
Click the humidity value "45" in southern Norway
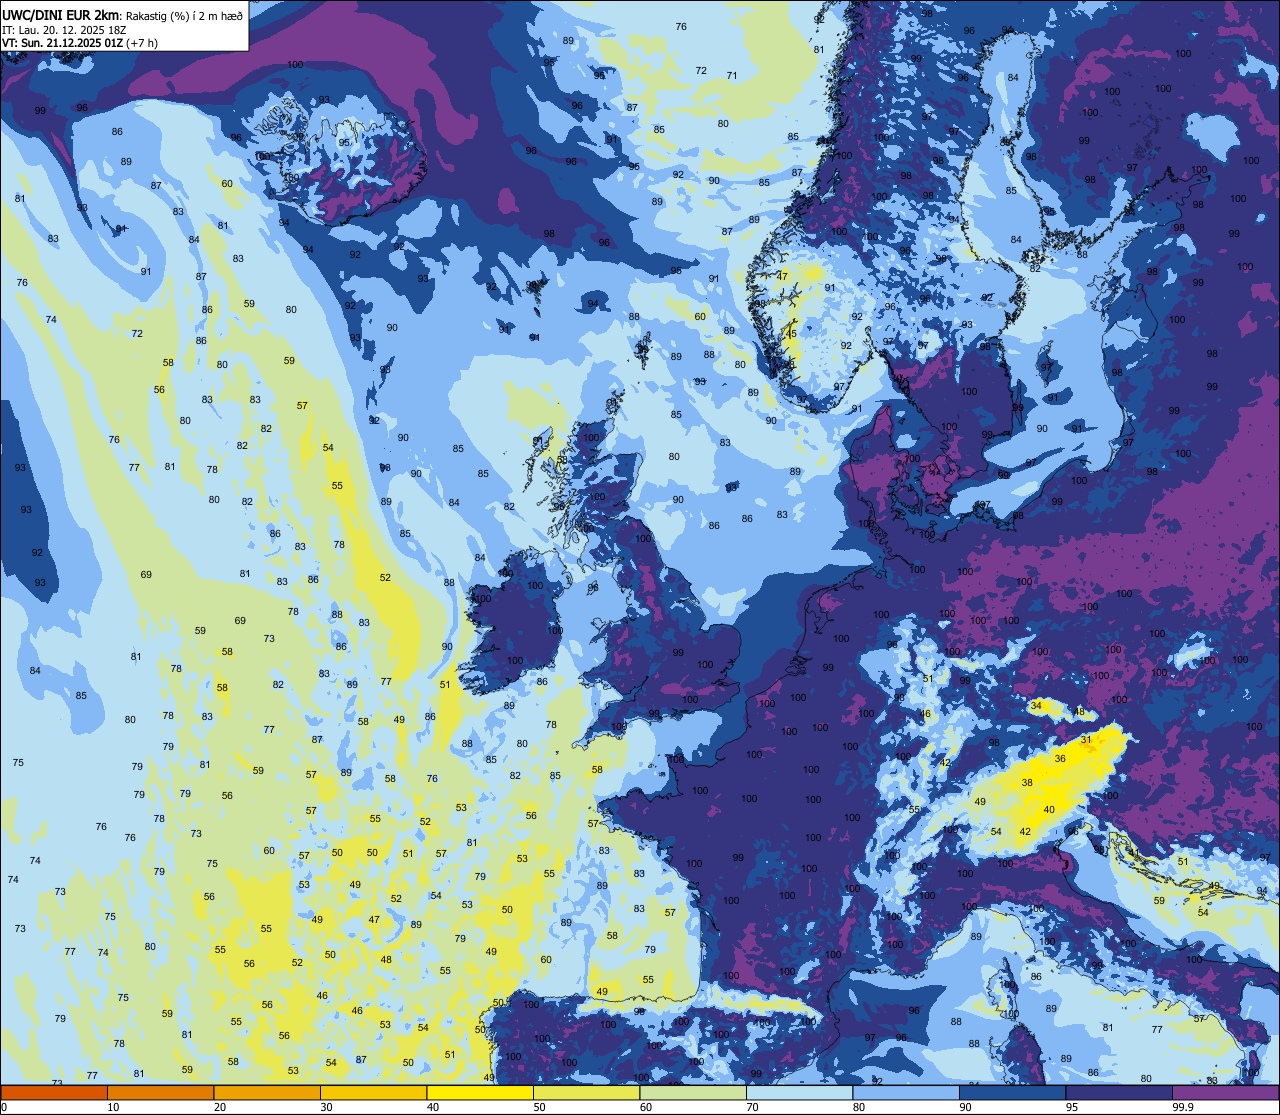[x=792, y=334]
